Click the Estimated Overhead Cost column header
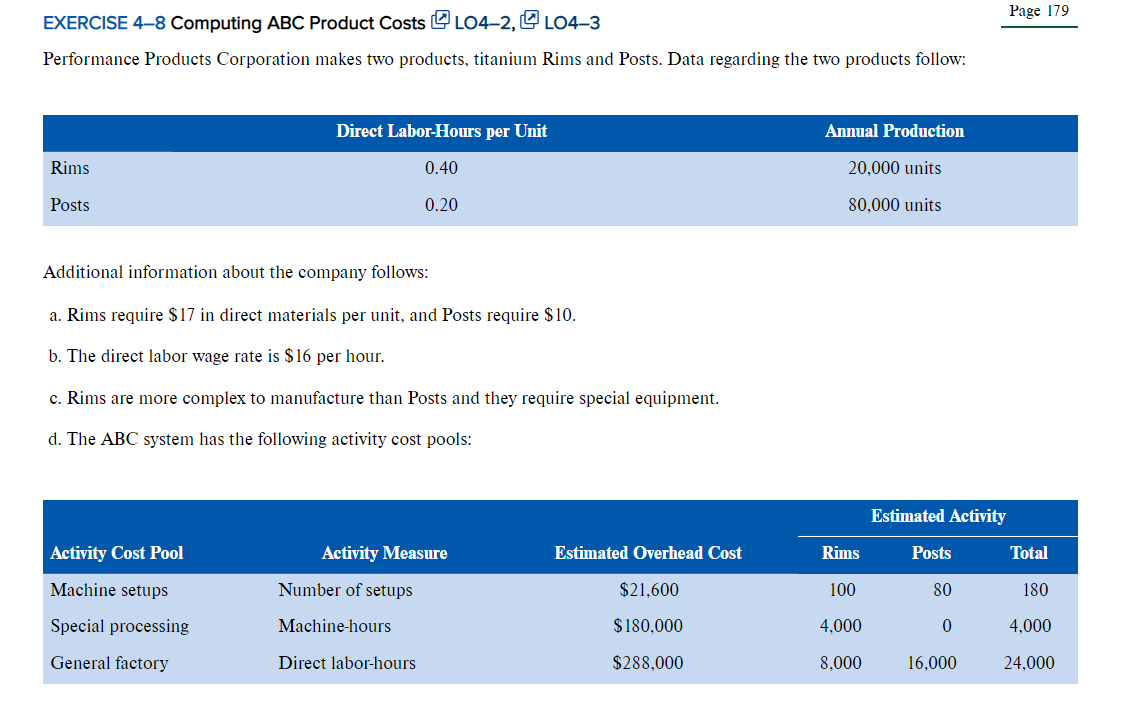The image size is (1148, 717). (648, 553)
